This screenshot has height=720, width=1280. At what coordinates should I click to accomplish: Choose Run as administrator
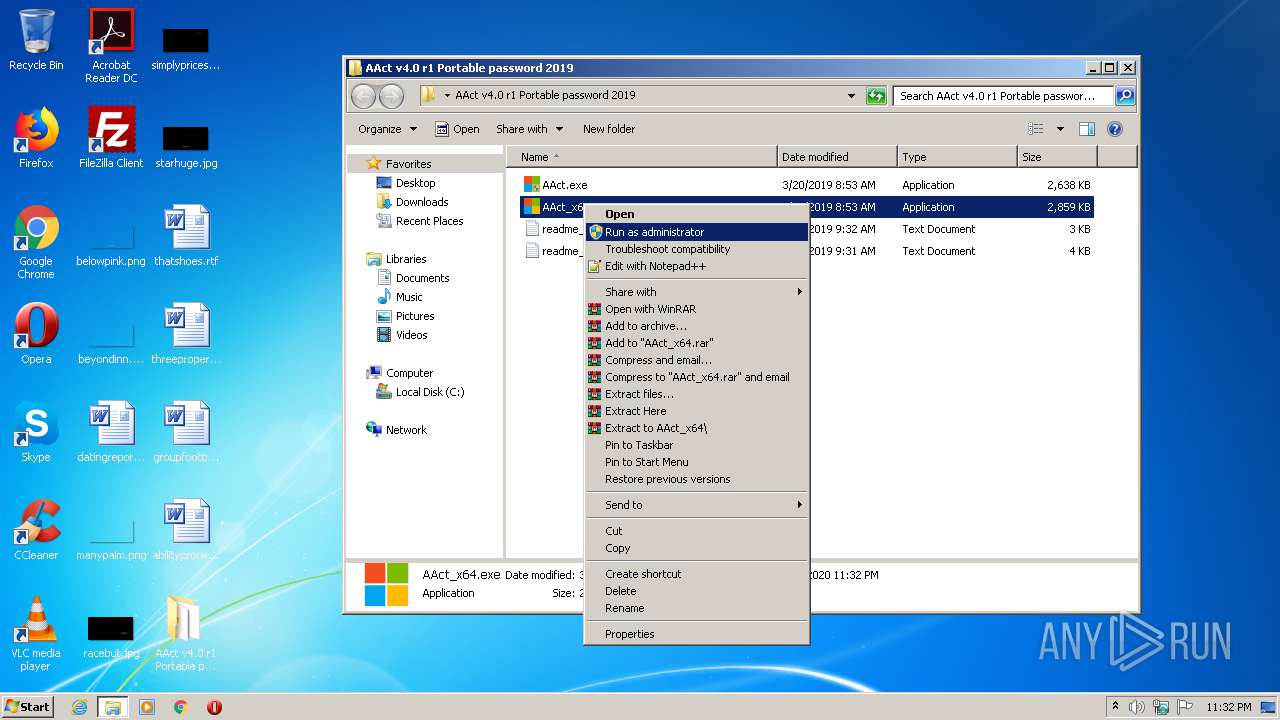pos(697,232)
